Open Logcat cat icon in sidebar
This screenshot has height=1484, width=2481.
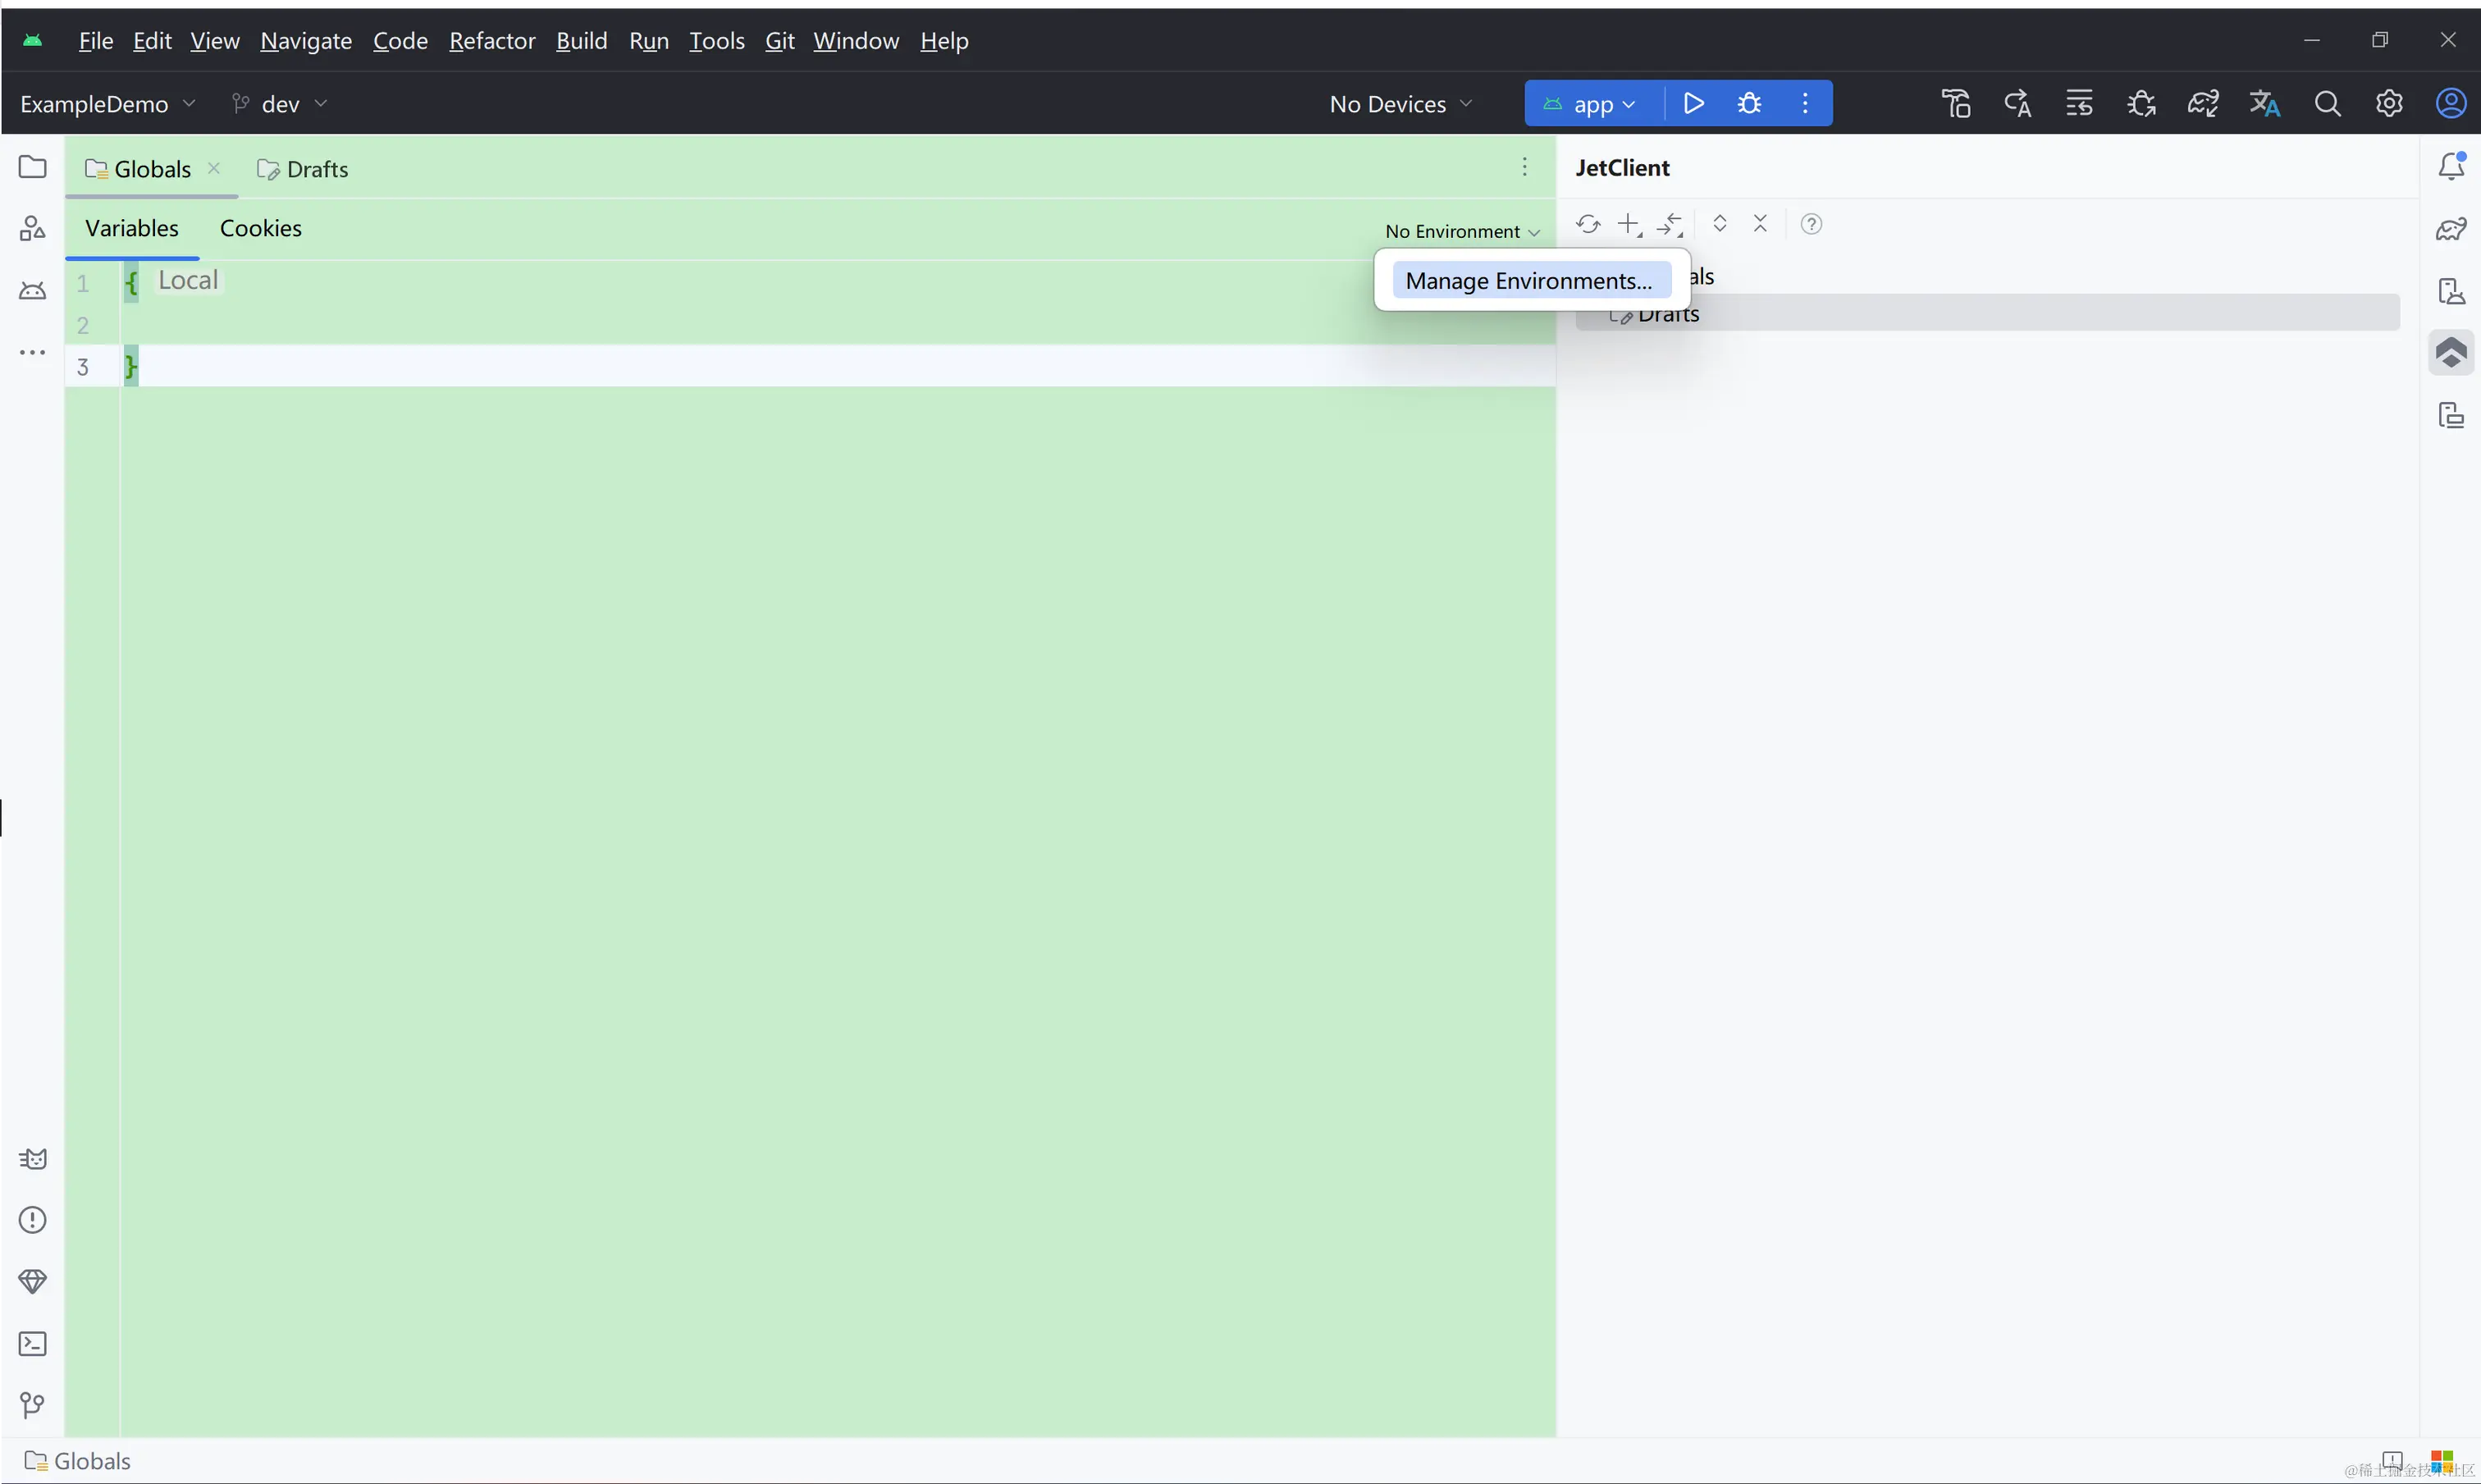click(33, 1159)
